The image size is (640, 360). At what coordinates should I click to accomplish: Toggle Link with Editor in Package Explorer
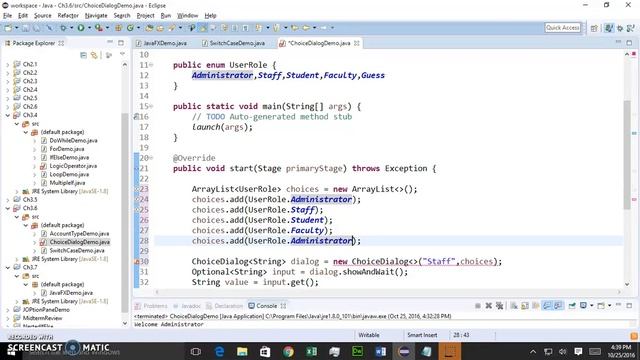pyautogui.click(x=94, y=55)
